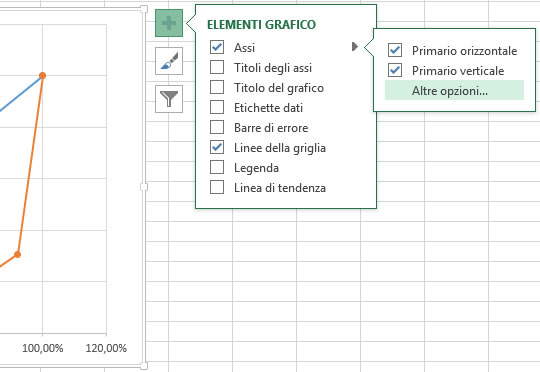Click the lower orange data marker
This screenshot has width=540, height=372.
[x=18, y=255]
